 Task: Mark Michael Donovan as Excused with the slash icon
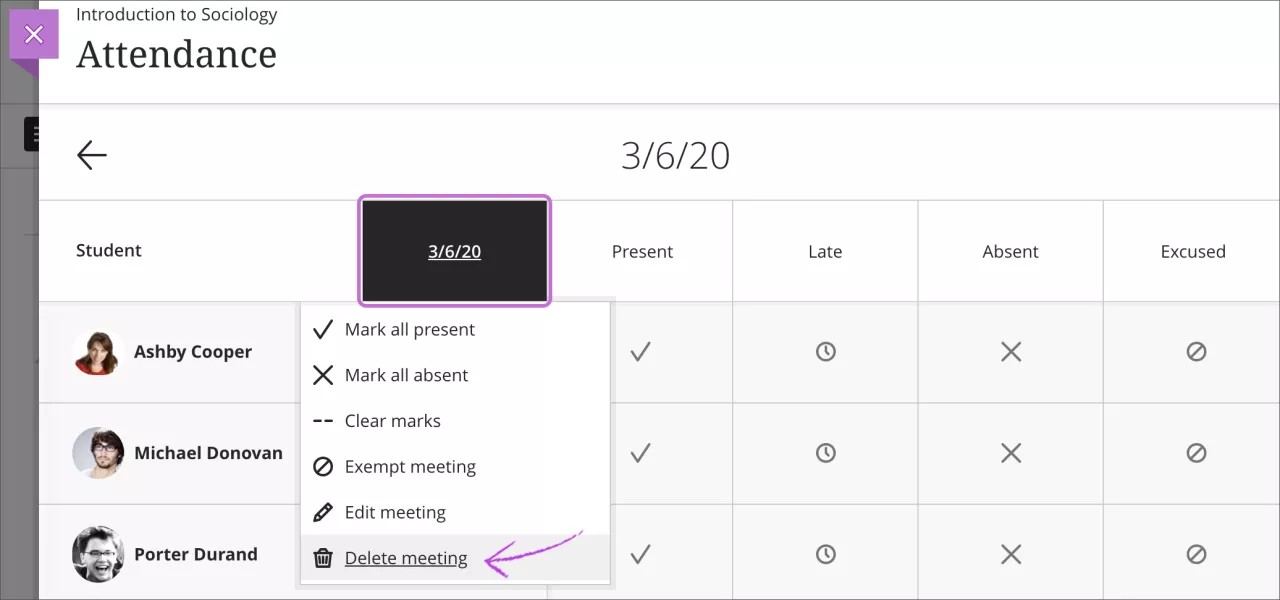pyautogui.click(x=1196, y=452)
